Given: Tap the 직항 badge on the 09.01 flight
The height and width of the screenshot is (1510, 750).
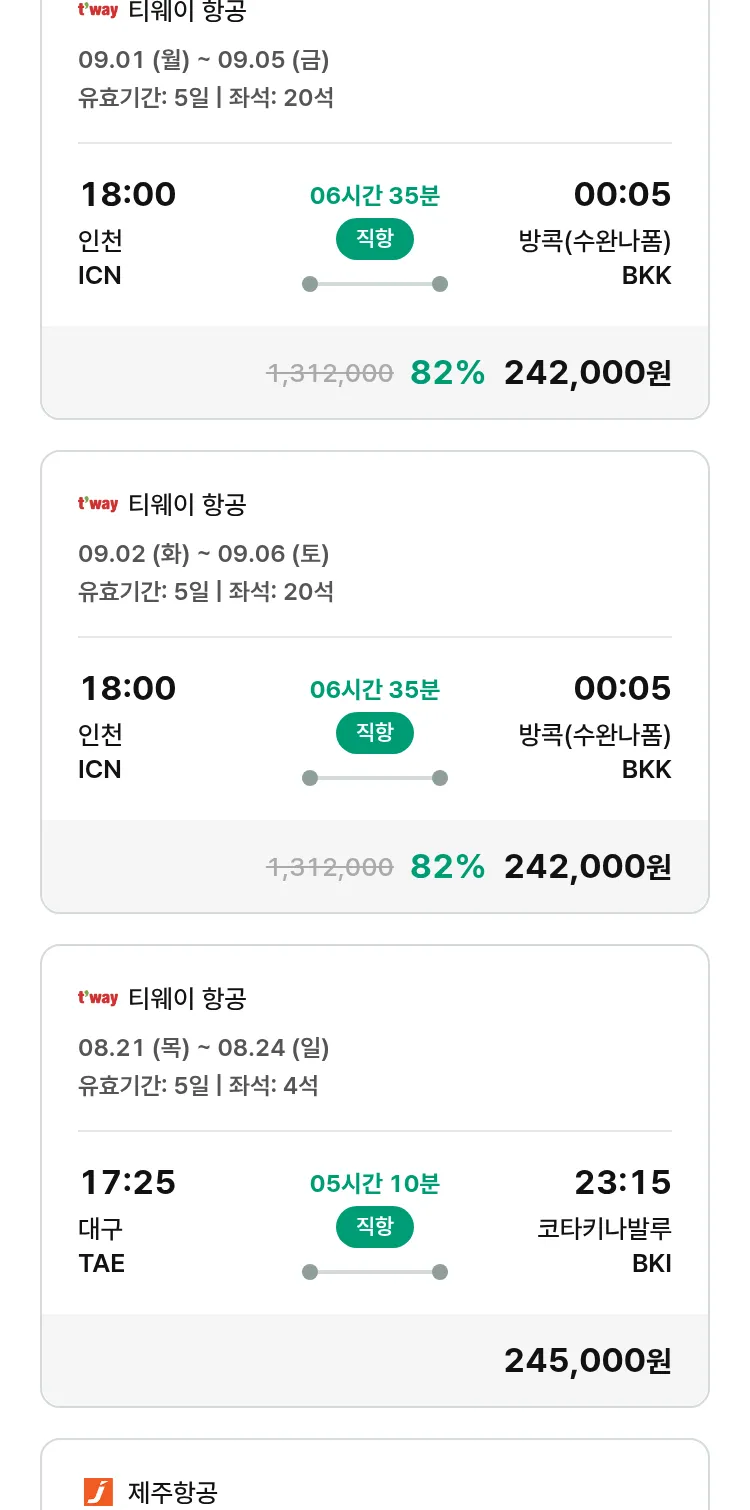Looking at the screenshot, I should click(374, 239).
